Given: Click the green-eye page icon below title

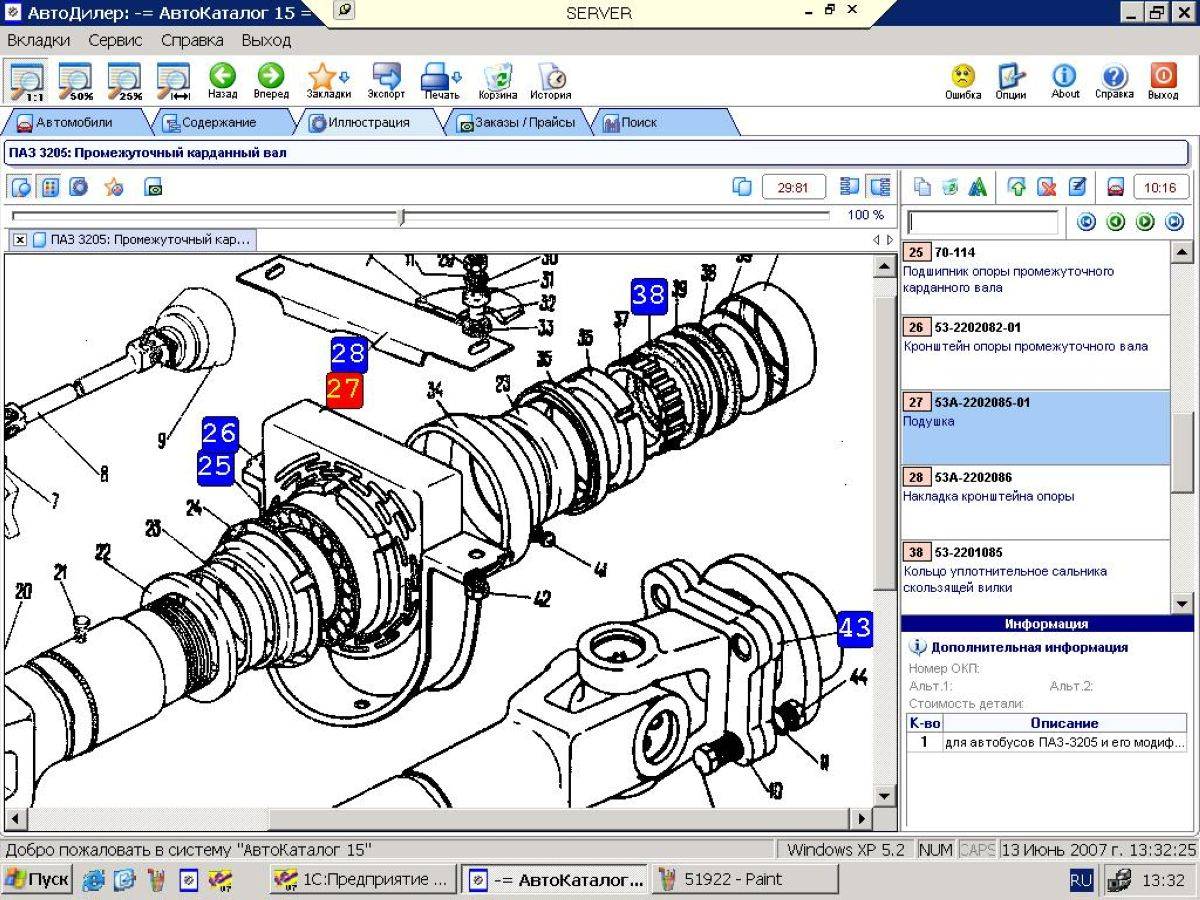Looking at the screenshot, I should (x=153, y=187).
